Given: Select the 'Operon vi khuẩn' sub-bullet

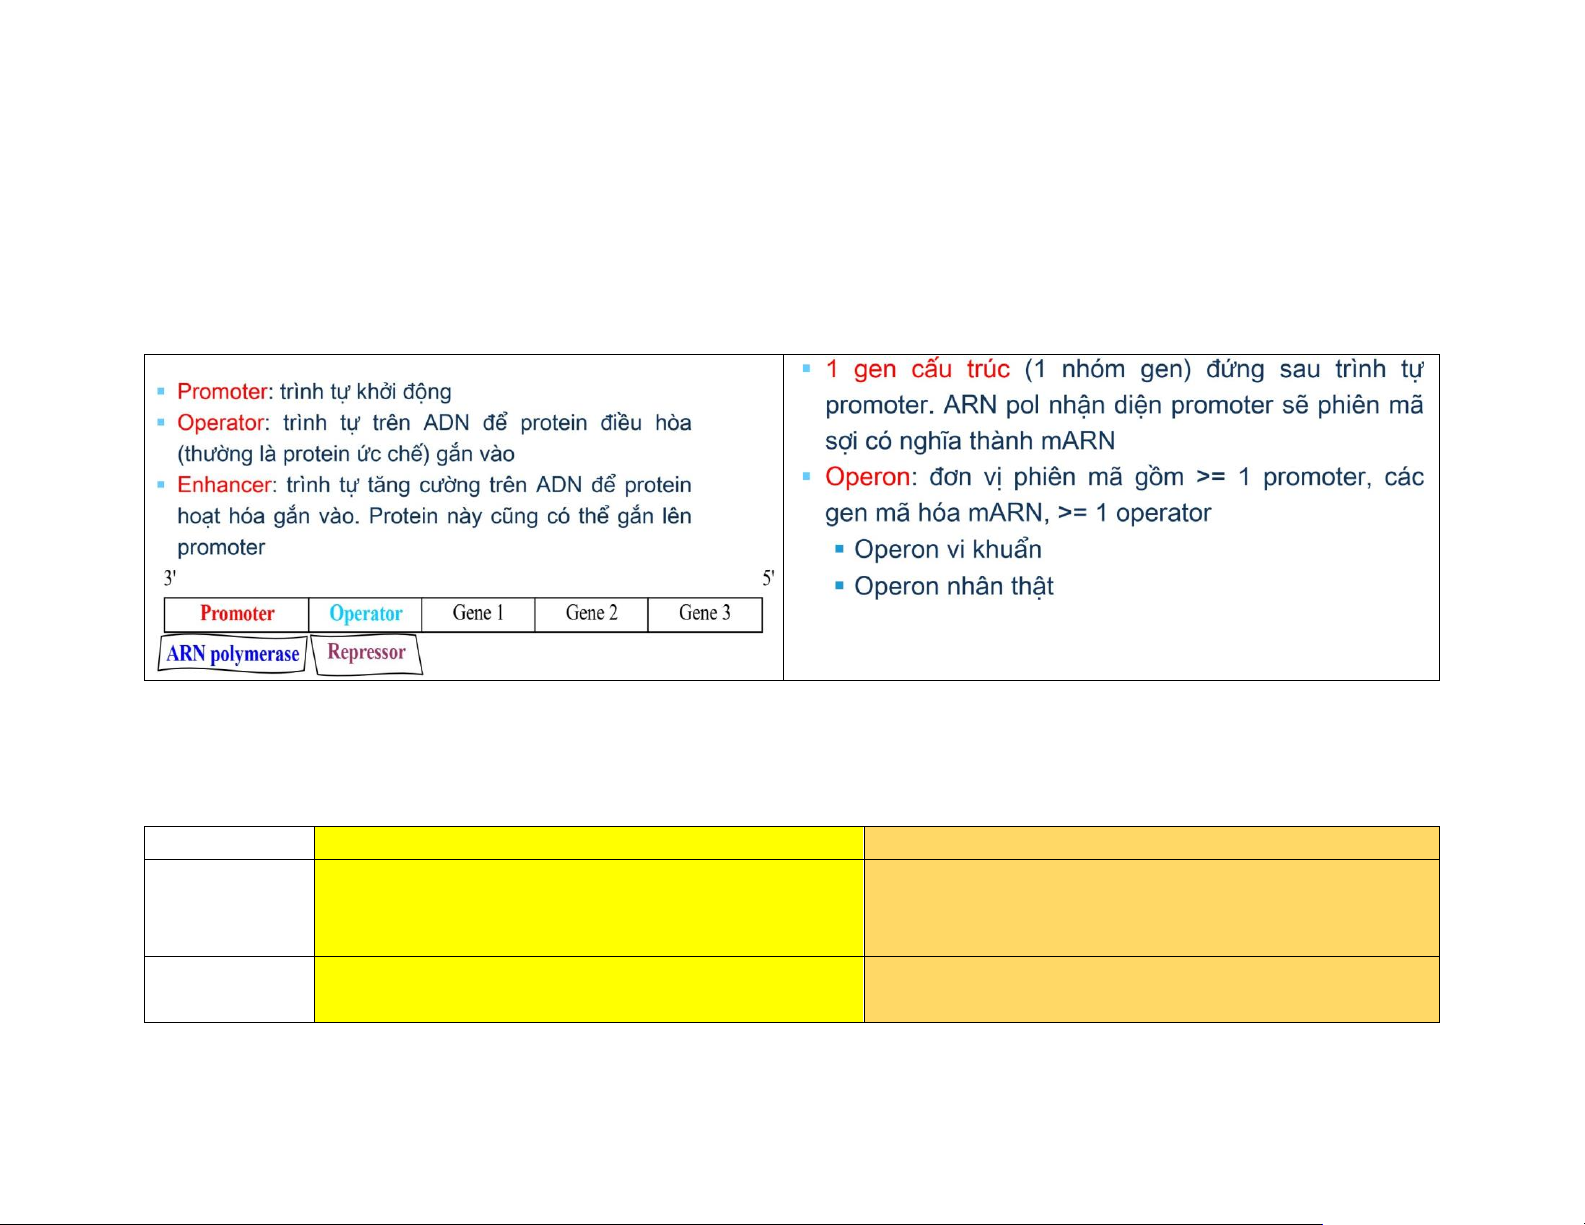Looking at the screenshot, I should click(947, 550).
